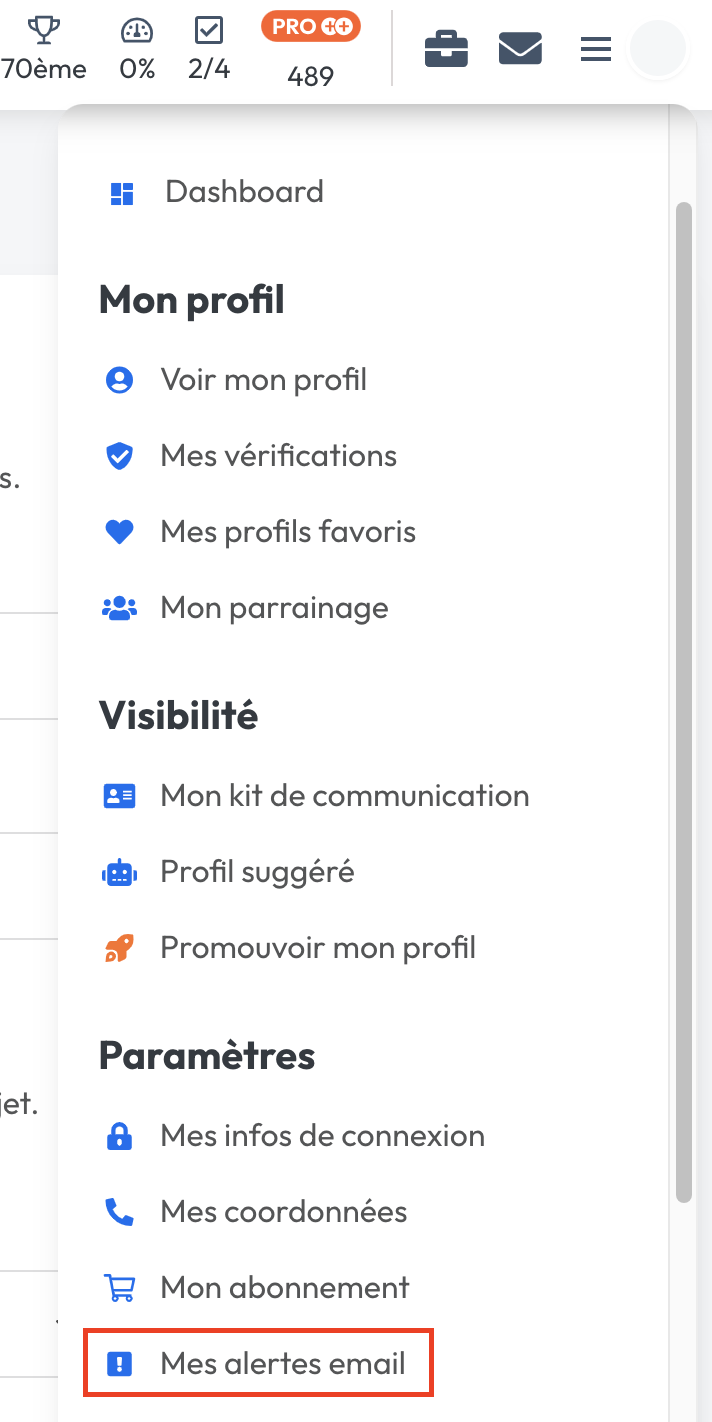Image resolution: width=712 pixels, height=1422 pixels.
Task: Open the briefcase icon
Action: coord(446,48)
